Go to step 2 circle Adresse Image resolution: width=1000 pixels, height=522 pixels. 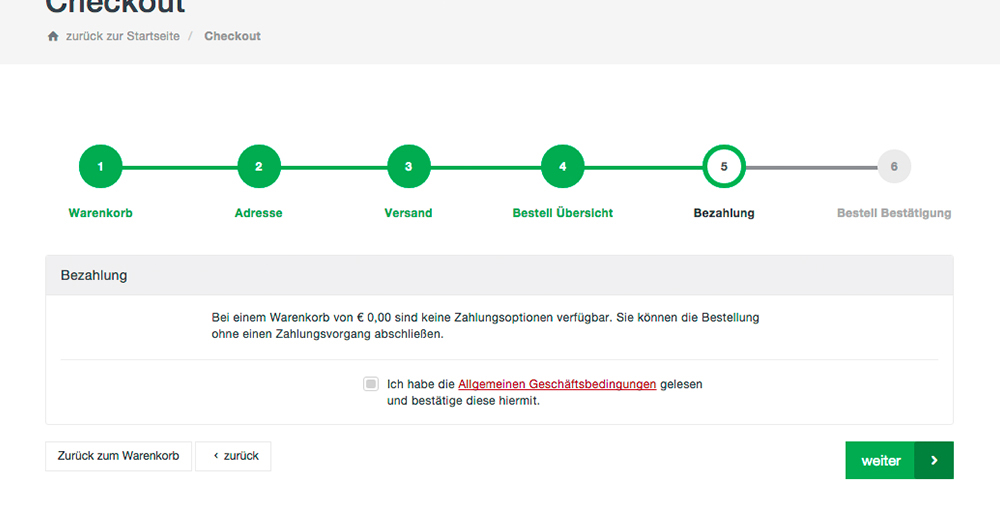coord(259,167)
